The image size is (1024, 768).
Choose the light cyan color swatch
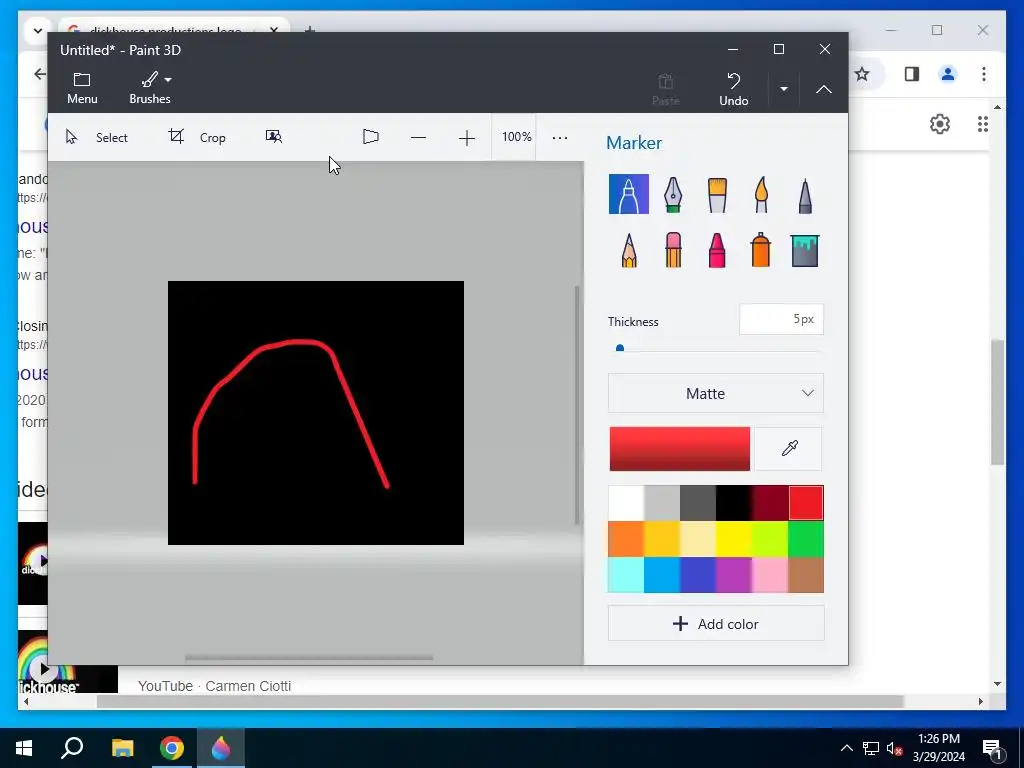pyautogui.click(x=626, y=575)
